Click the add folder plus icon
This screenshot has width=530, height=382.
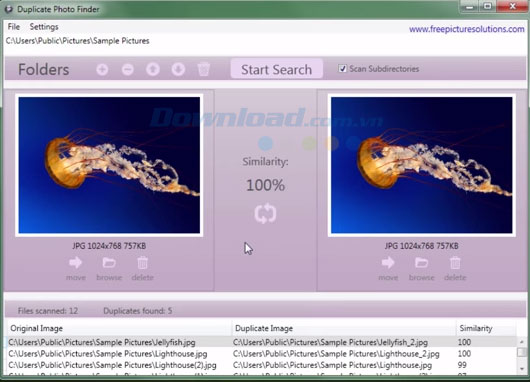102,69
